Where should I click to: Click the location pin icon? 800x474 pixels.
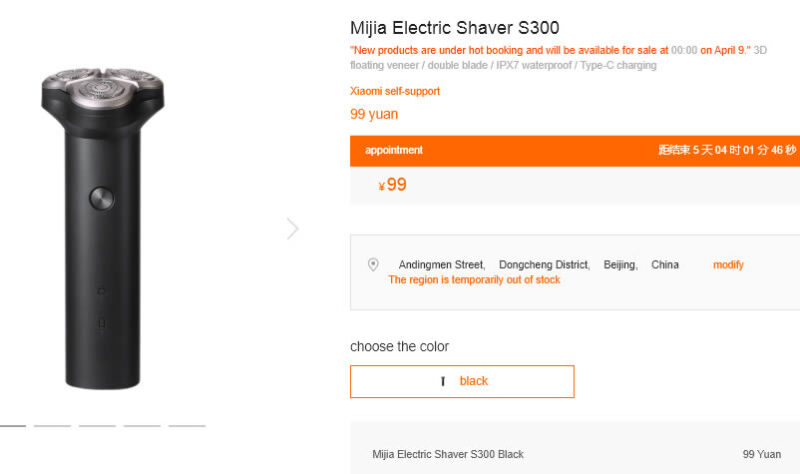(x=373, y=265)
